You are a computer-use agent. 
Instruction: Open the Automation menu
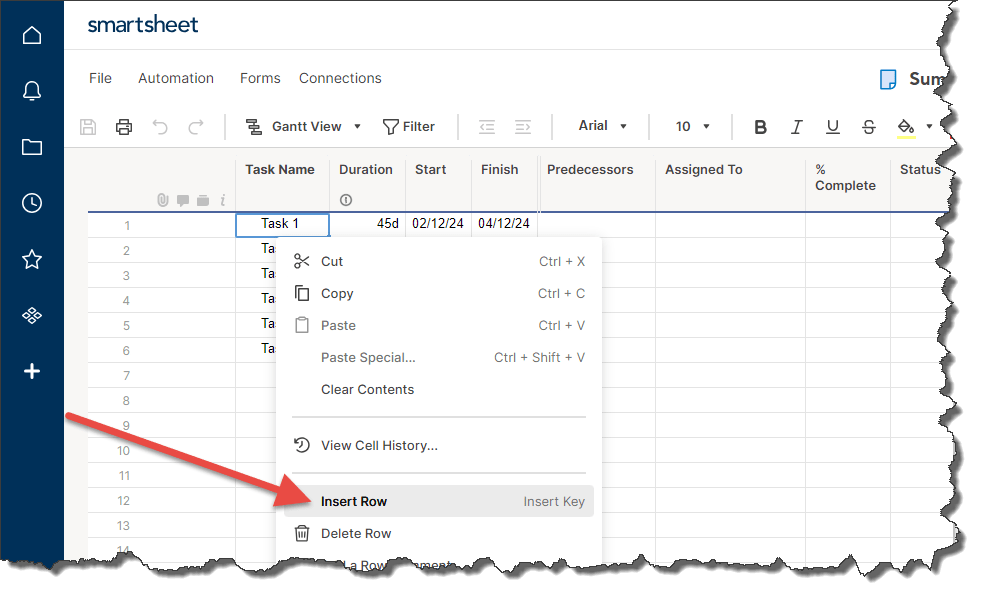point(176,78)
